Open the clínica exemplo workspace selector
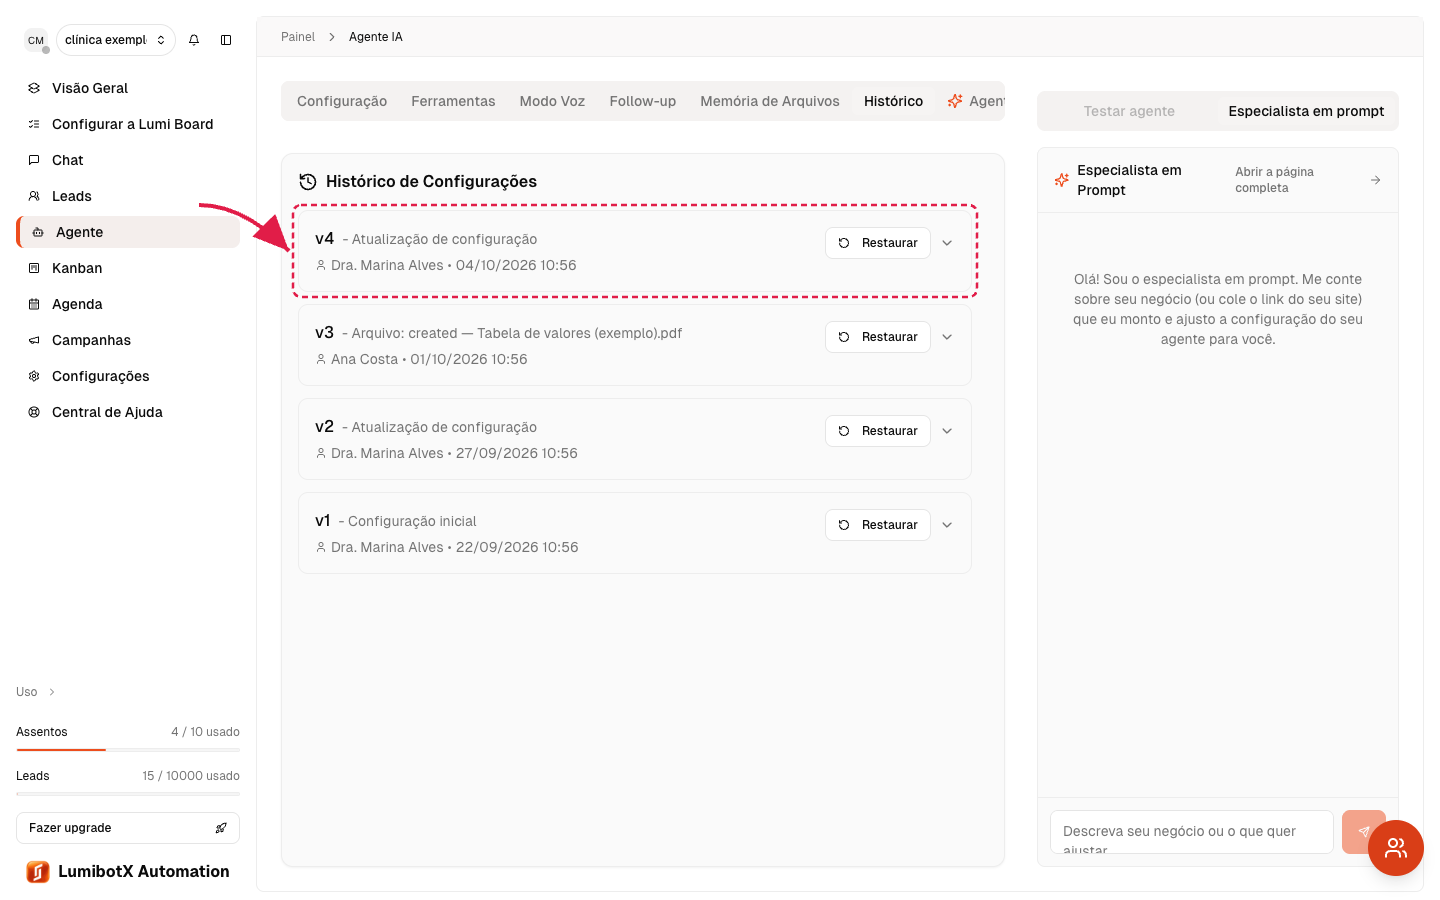Viewport: 1440px width, 900px height. (x=115, y=40)
